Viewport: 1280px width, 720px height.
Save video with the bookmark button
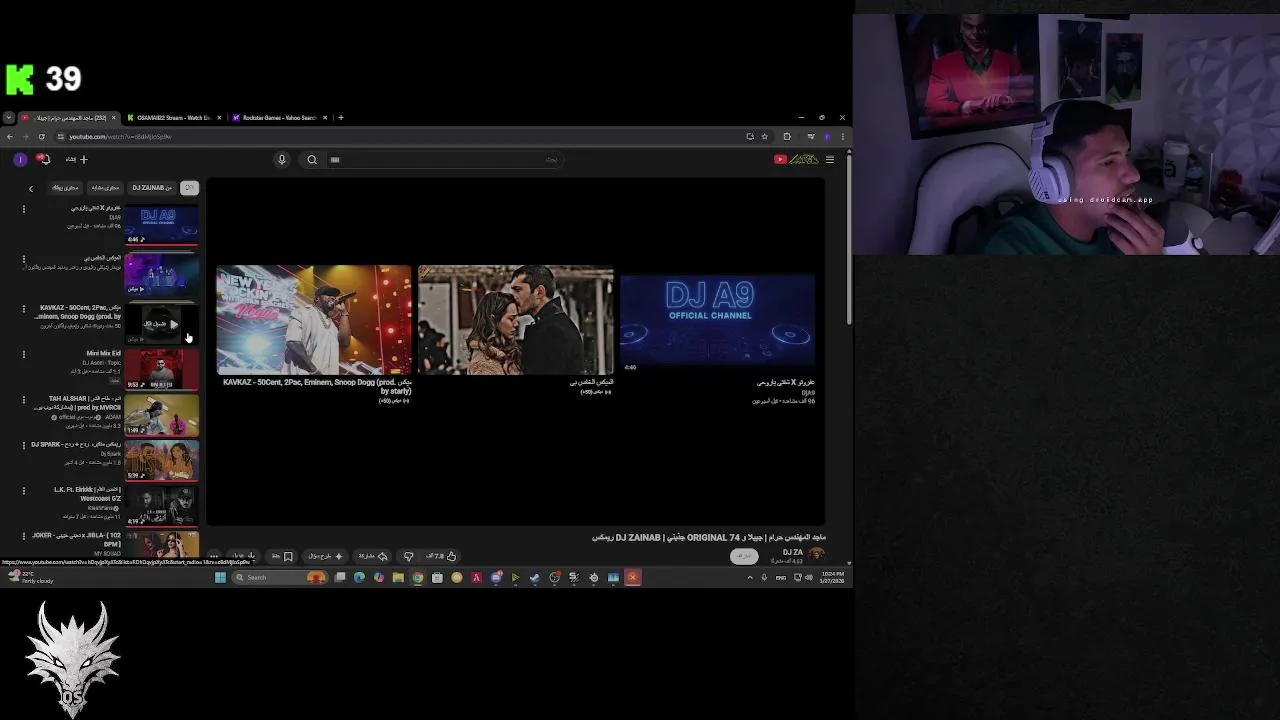[x=282, y=556]
